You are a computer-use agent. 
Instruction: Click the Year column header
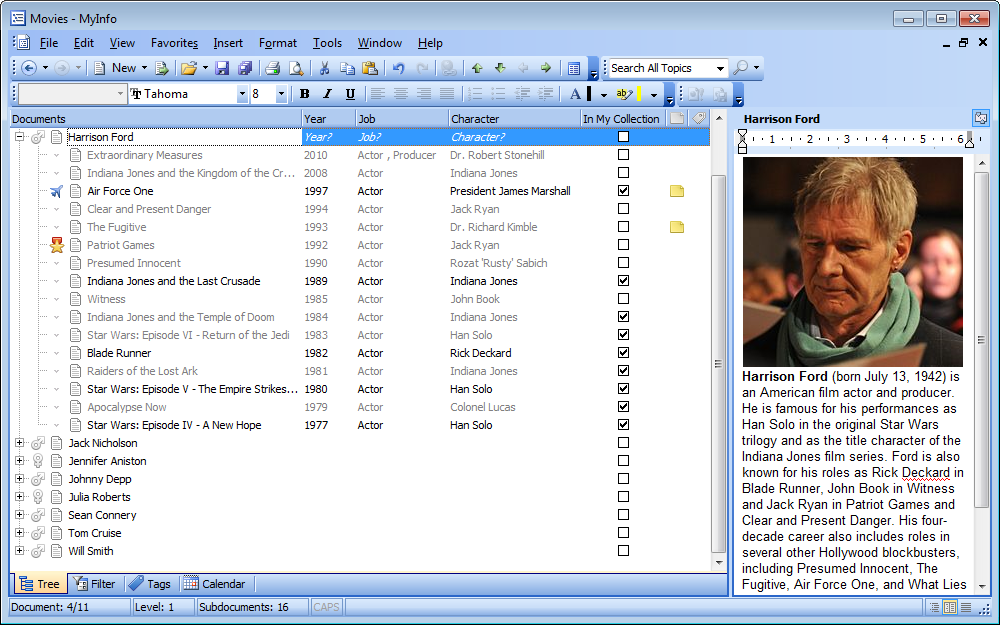[x=328, y=119]
